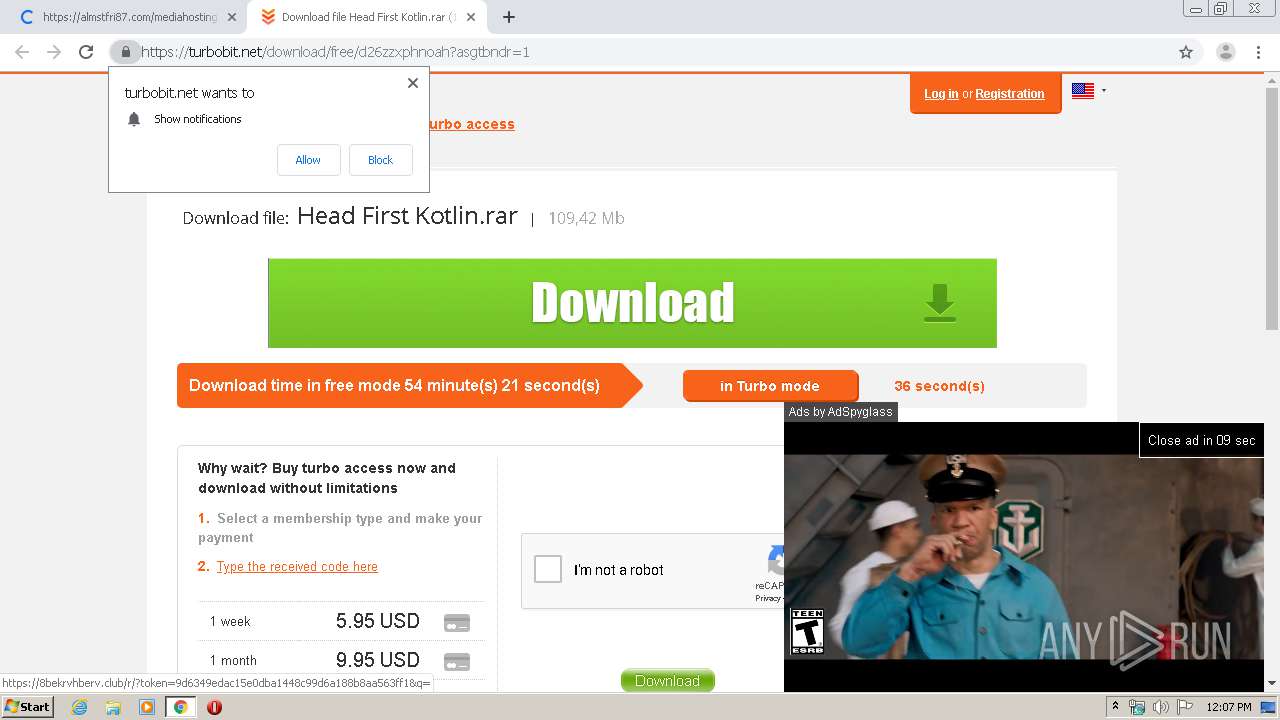Click the reCAPTCHA Privacy link
The width and height of the screenshot is (1280, 720).
point(769,598)
